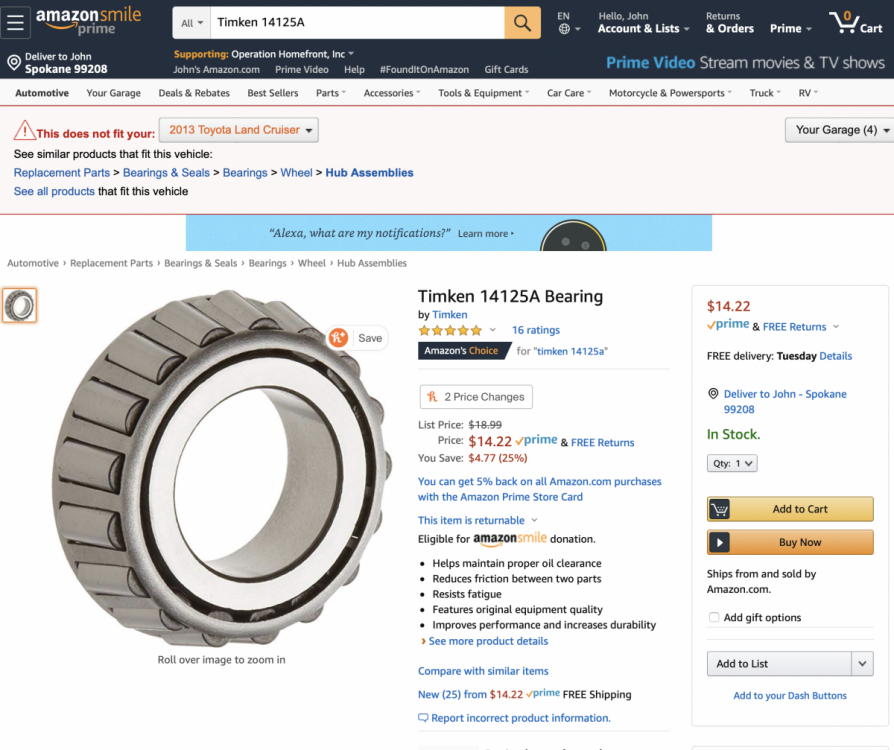Open the Automotive navigation menu
This screenshot has height=750, width=894.
click(x=41, y=93)
